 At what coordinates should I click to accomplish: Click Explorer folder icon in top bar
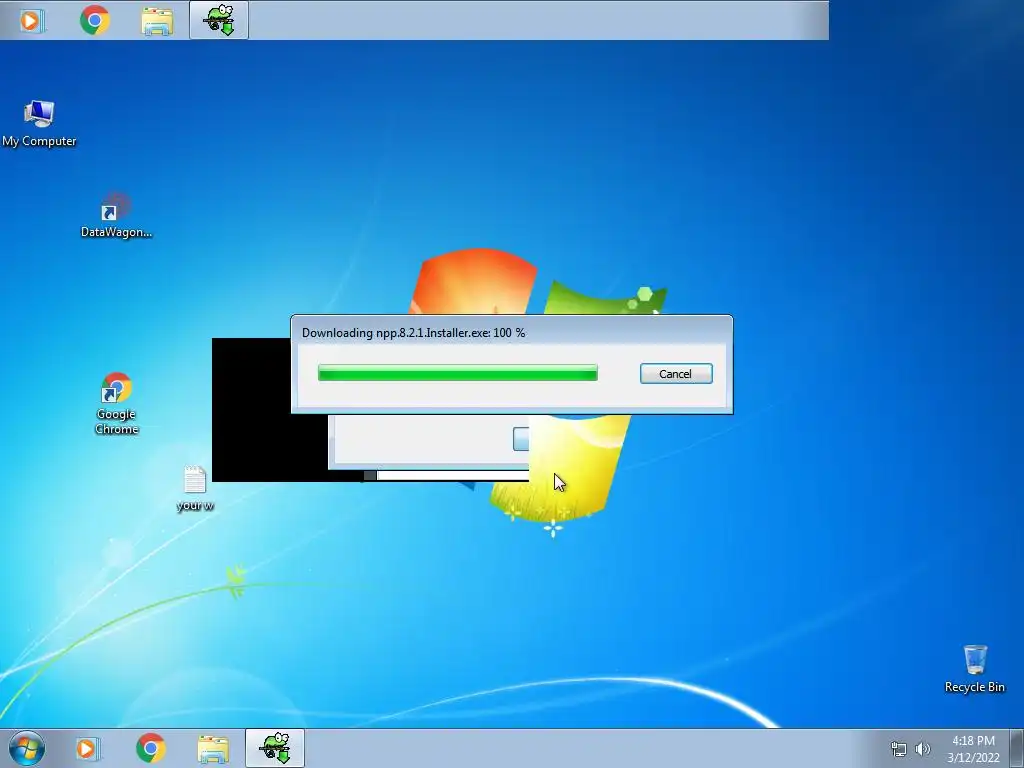click(x=157, y=21)
